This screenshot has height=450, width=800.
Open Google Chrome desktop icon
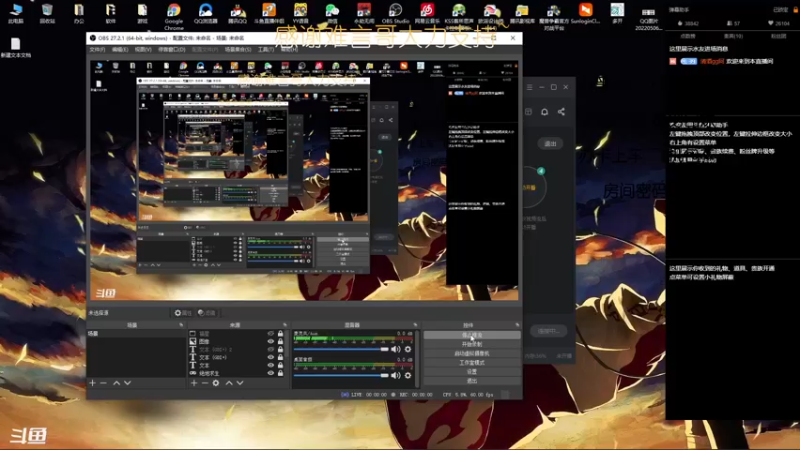173,17
